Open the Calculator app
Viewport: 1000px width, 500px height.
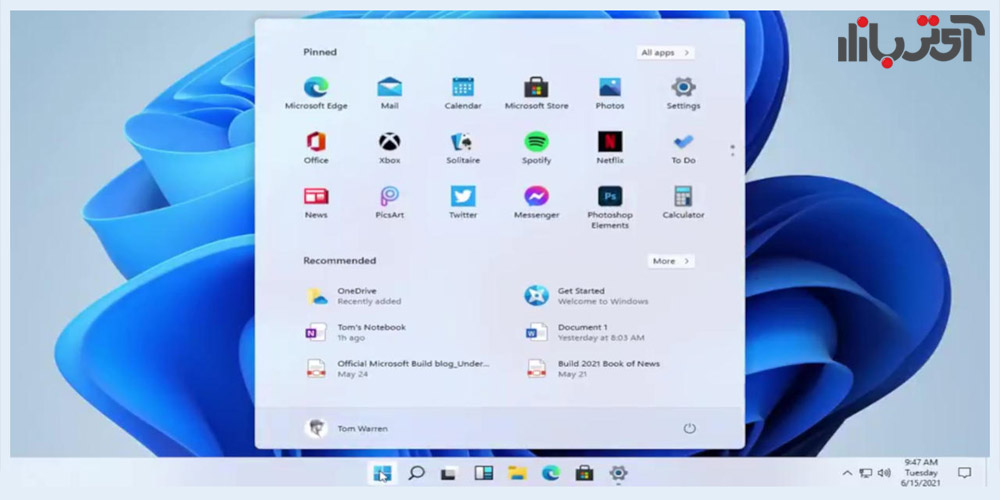click(x=683, y=203)
